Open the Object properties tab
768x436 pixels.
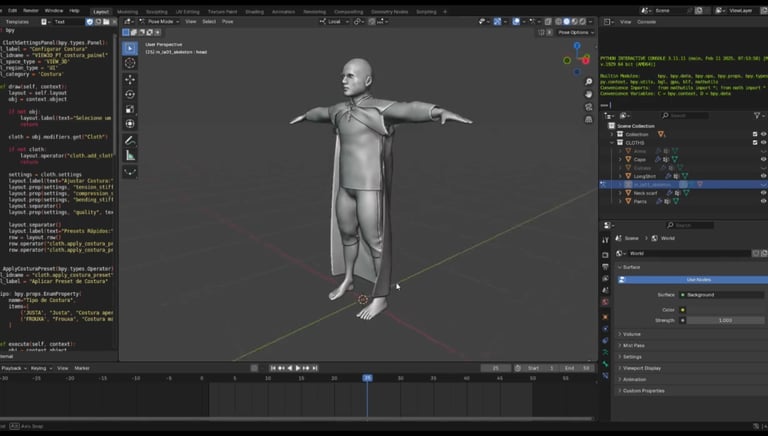pos(605,317)
